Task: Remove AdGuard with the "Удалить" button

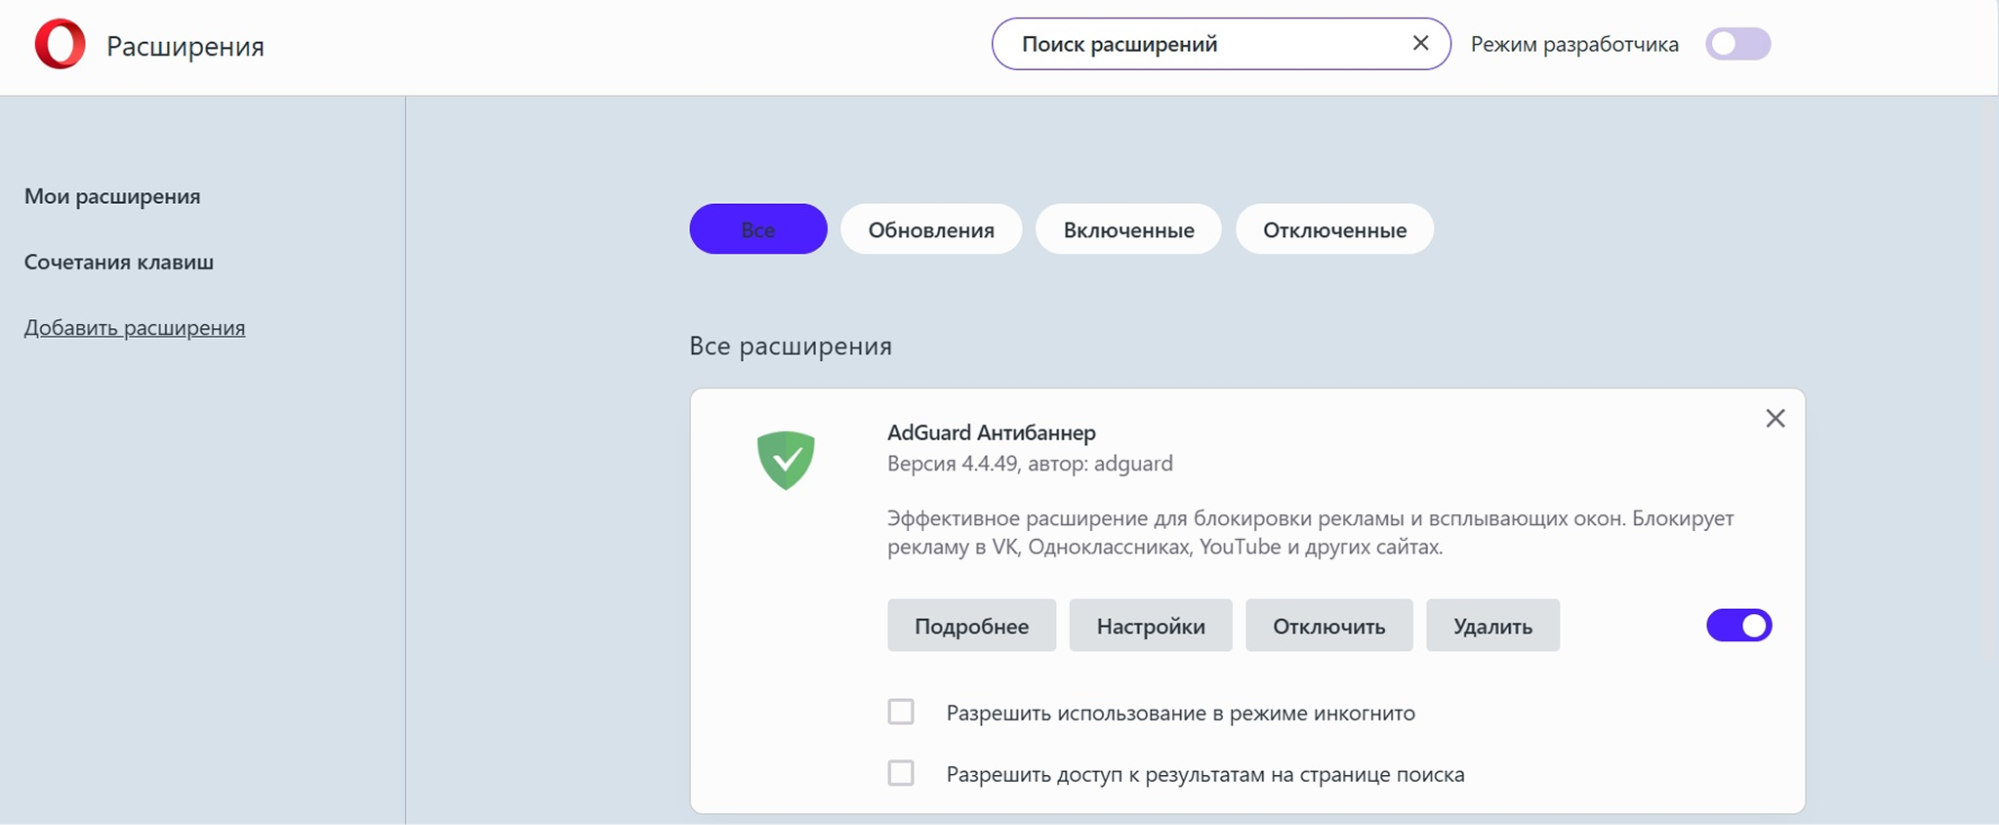Action: (1492, 626)
